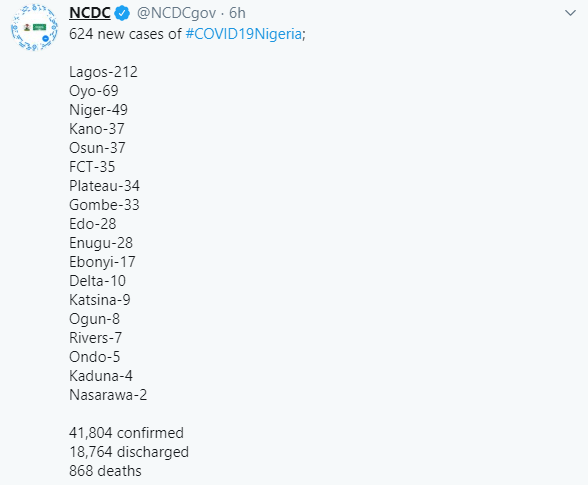Follow the #COVID19Nigeria hashtag

coord(244,34)
